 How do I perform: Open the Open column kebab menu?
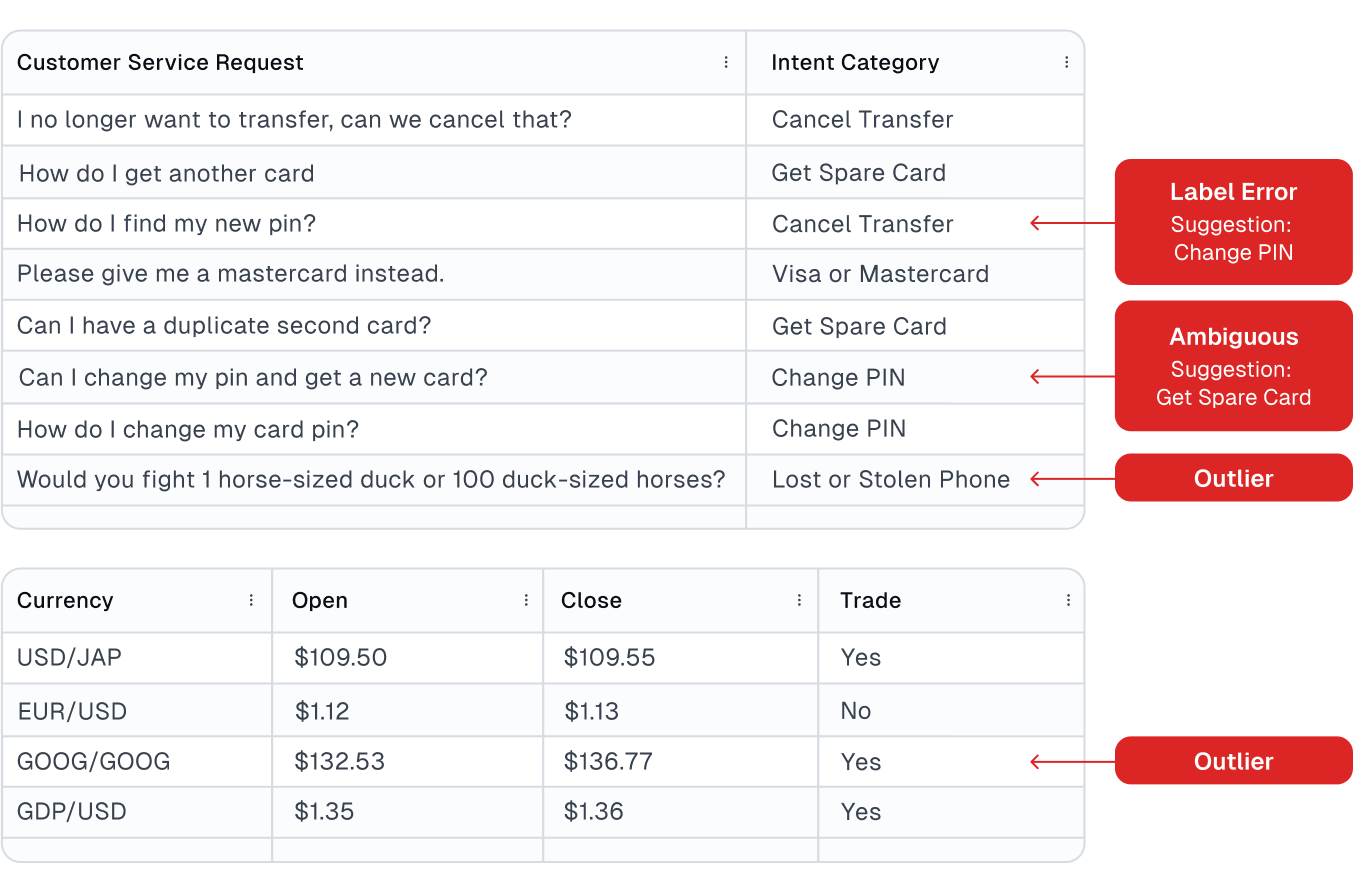coord(526,601)
